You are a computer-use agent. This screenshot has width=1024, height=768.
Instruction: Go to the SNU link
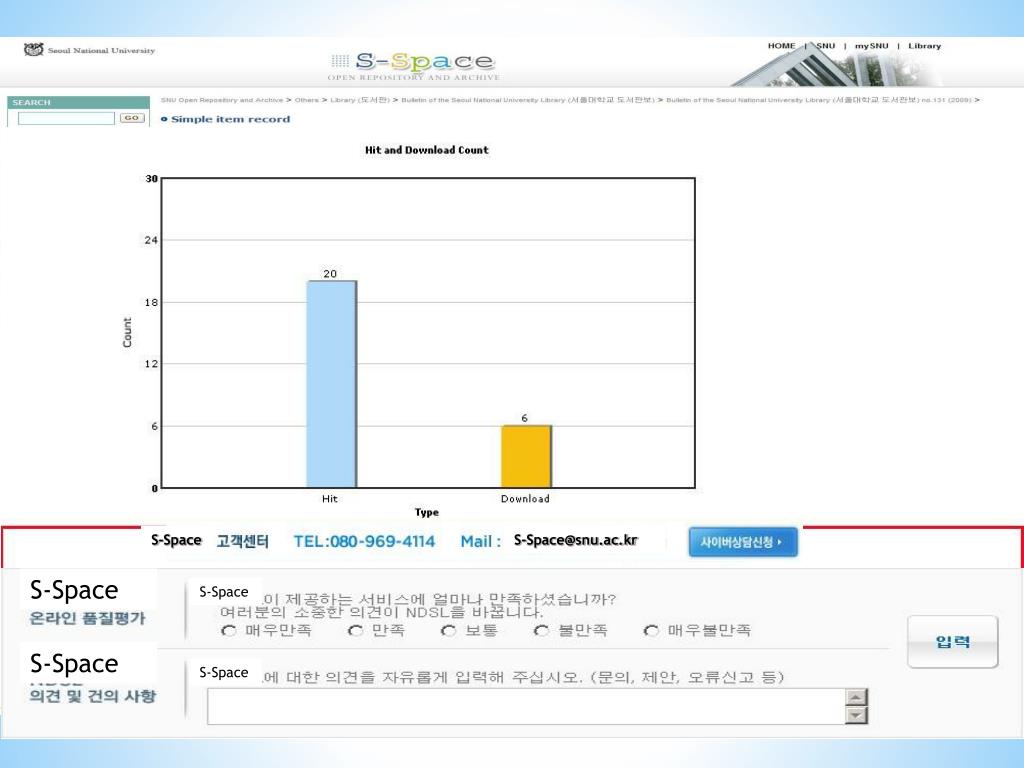point(825,46)
